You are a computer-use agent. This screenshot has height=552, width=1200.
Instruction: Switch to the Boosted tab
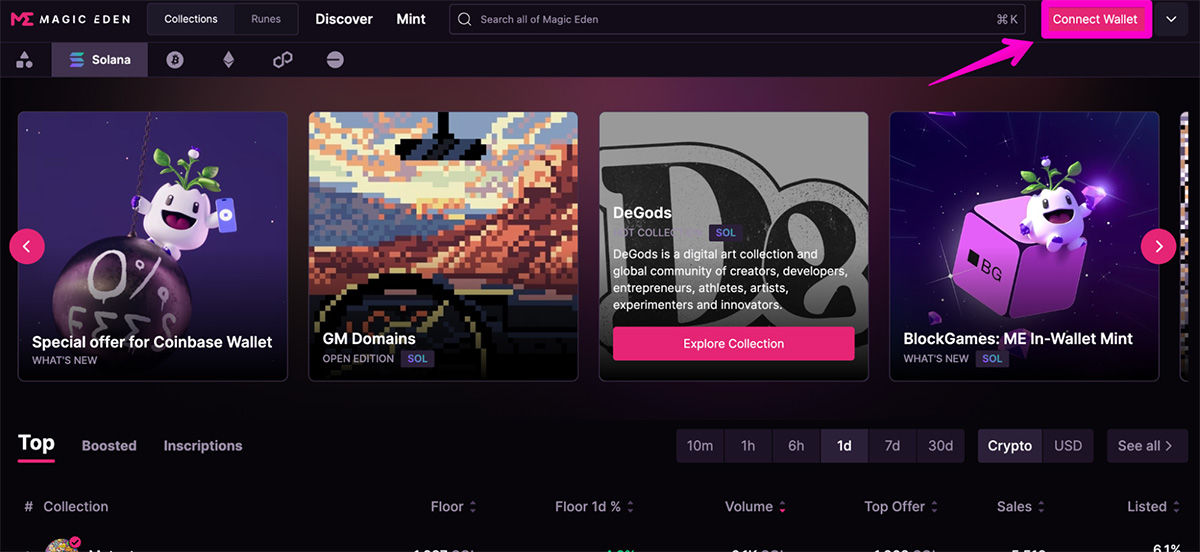tap(109, 446)
